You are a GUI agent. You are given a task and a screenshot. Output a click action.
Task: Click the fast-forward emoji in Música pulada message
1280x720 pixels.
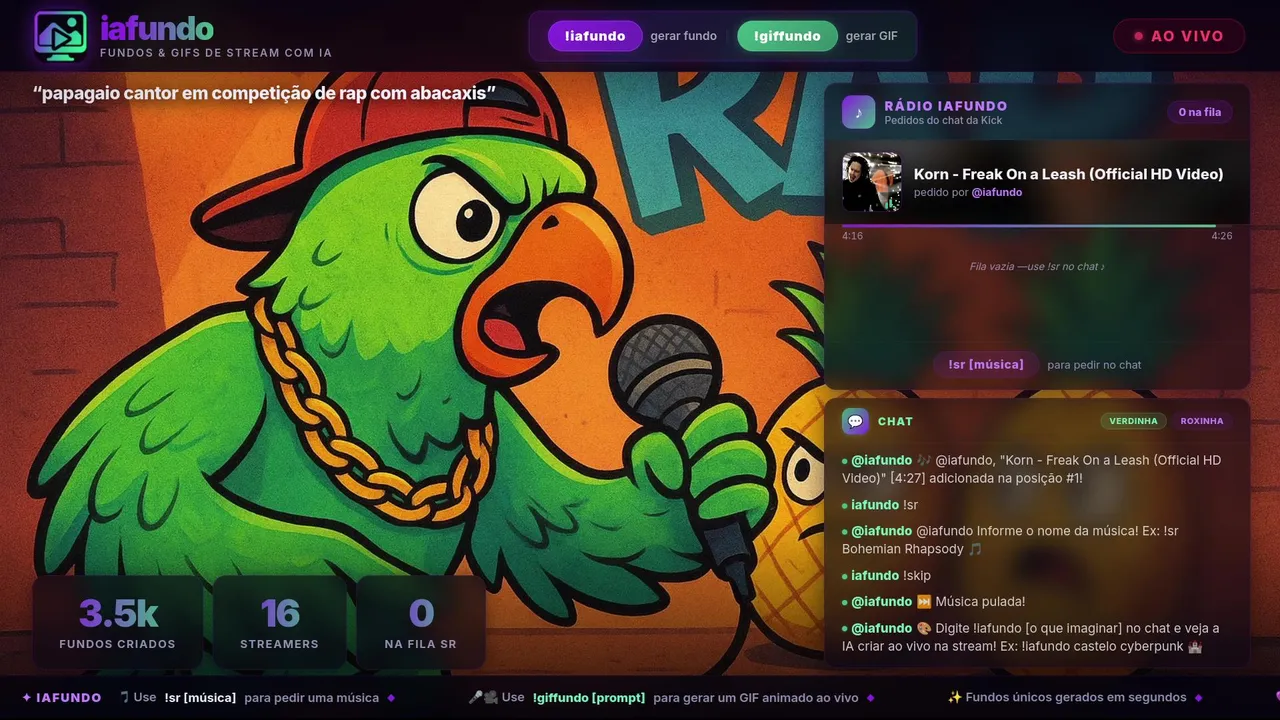(x=924, y=602)
